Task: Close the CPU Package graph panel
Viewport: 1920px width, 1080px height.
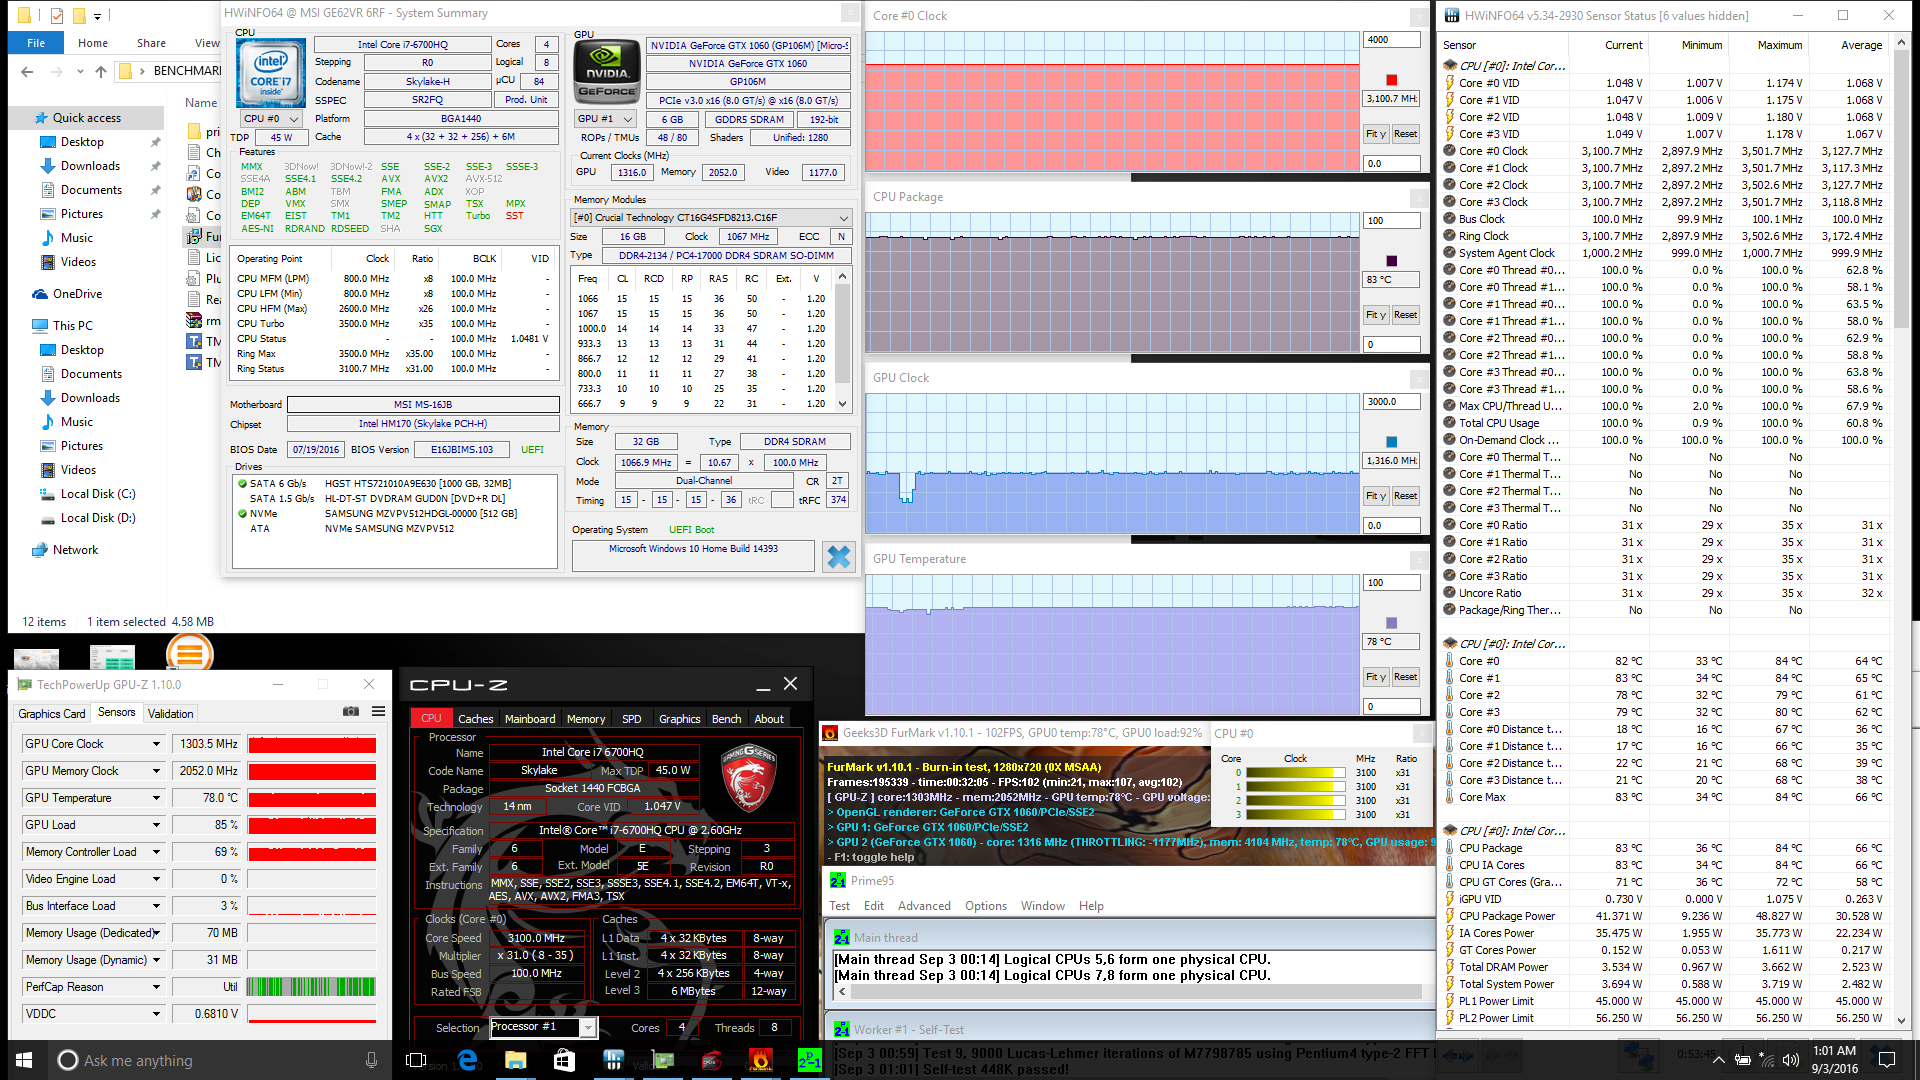Action: click(1419, 198)
